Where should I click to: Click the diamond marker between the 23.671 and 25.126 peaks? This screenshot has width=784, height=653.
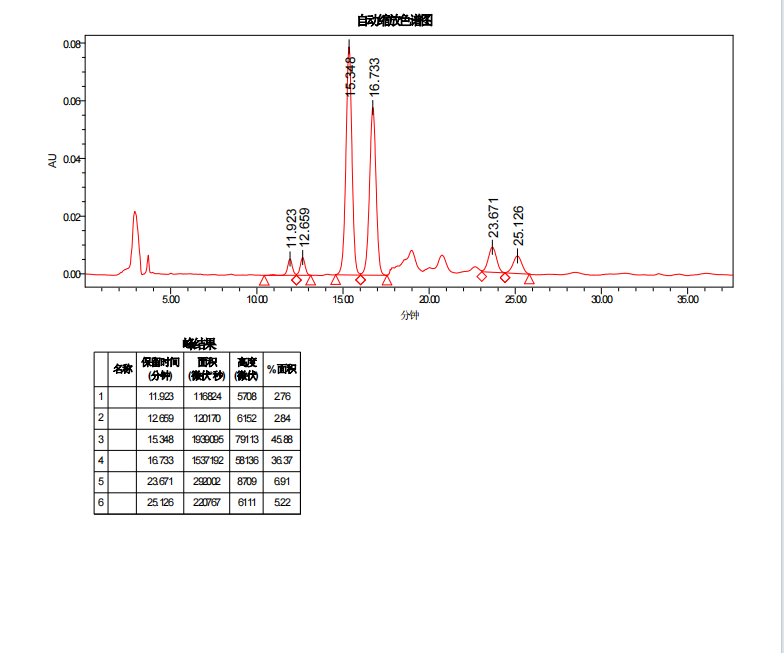click(505, 277)
